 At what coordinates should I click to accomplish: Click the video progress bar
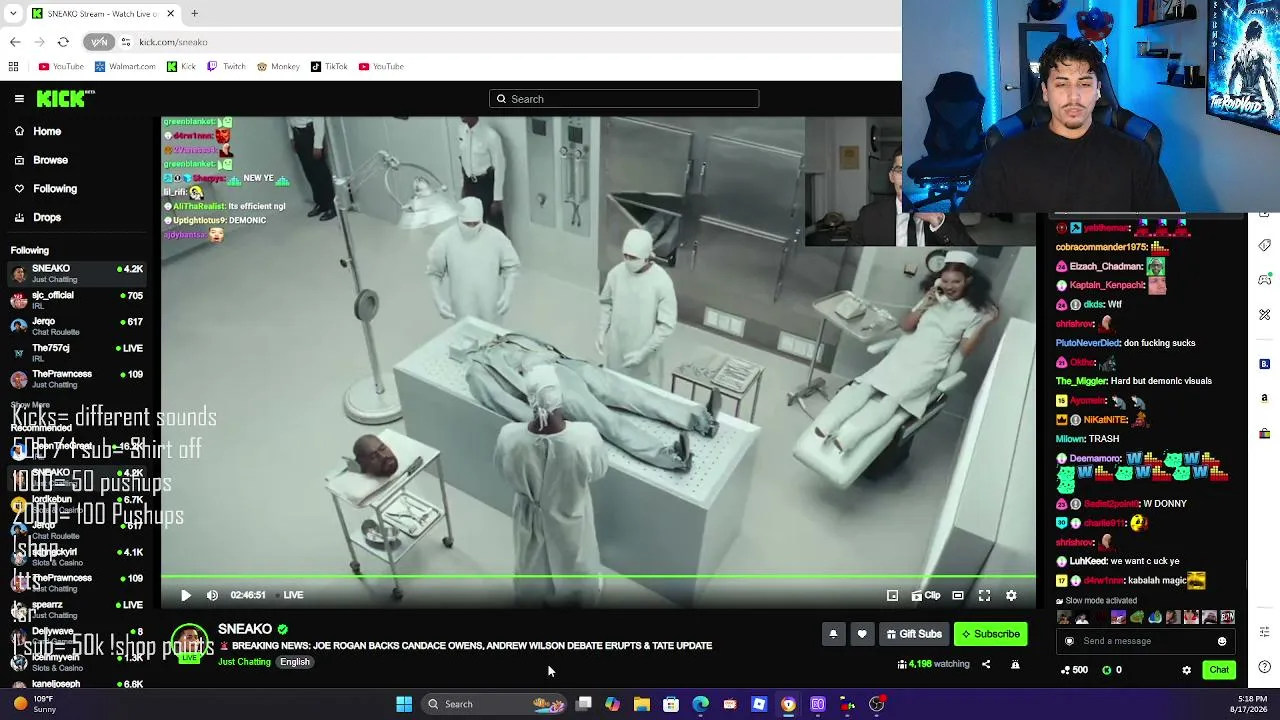[598, 577]
